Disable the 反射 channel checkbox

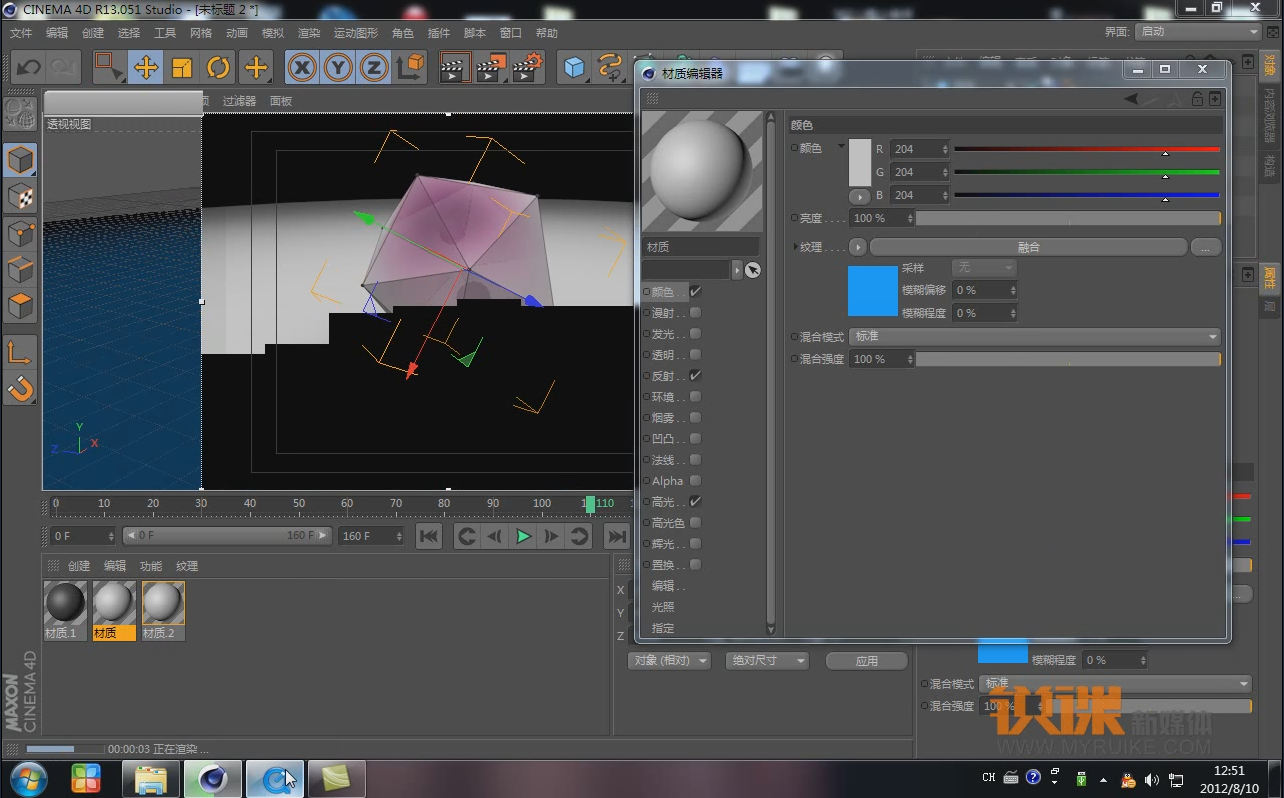[695, 376]
